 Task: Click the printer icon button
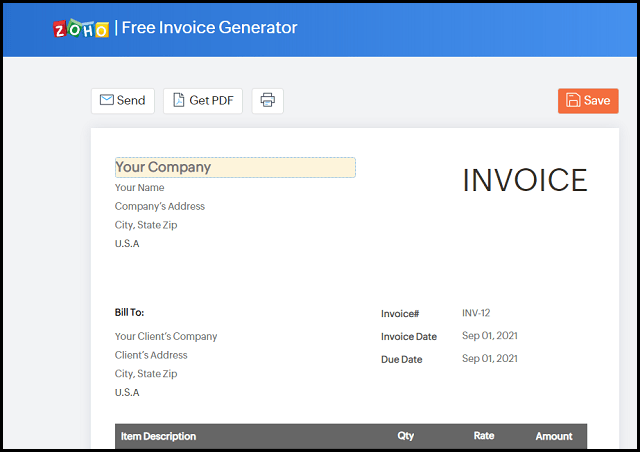pyautogui.click(x=267, y=100)
